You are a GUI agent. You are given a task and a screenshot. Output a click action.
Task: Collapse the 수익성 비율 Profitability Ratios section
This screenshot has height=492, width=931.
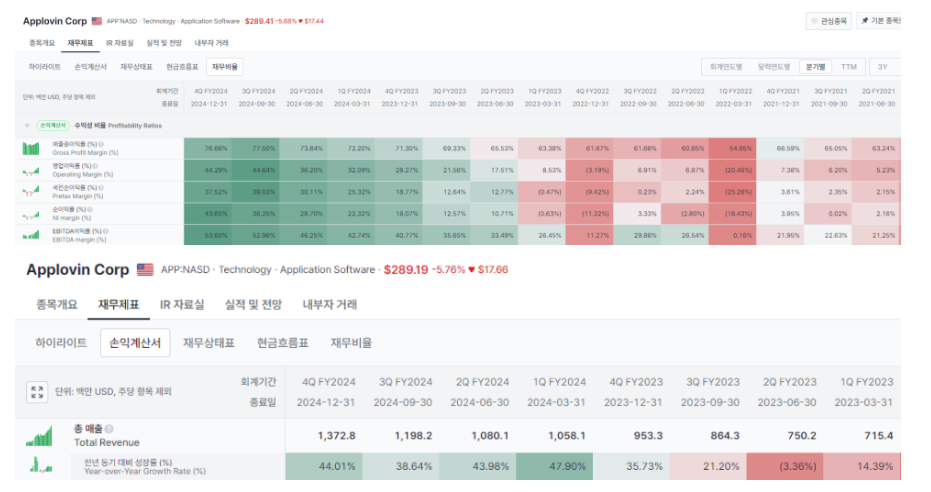[x=27, y=126]
